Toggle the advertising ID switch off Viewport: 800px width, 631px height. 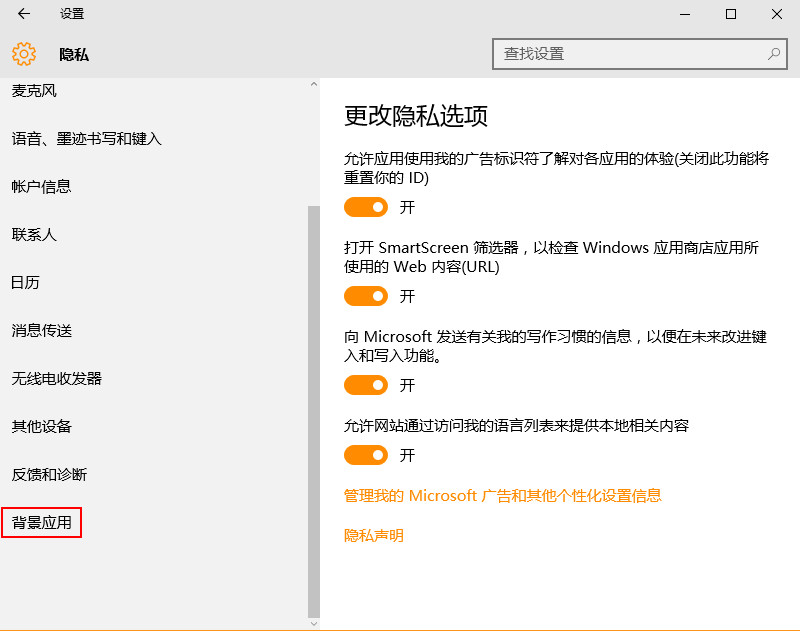366,207
